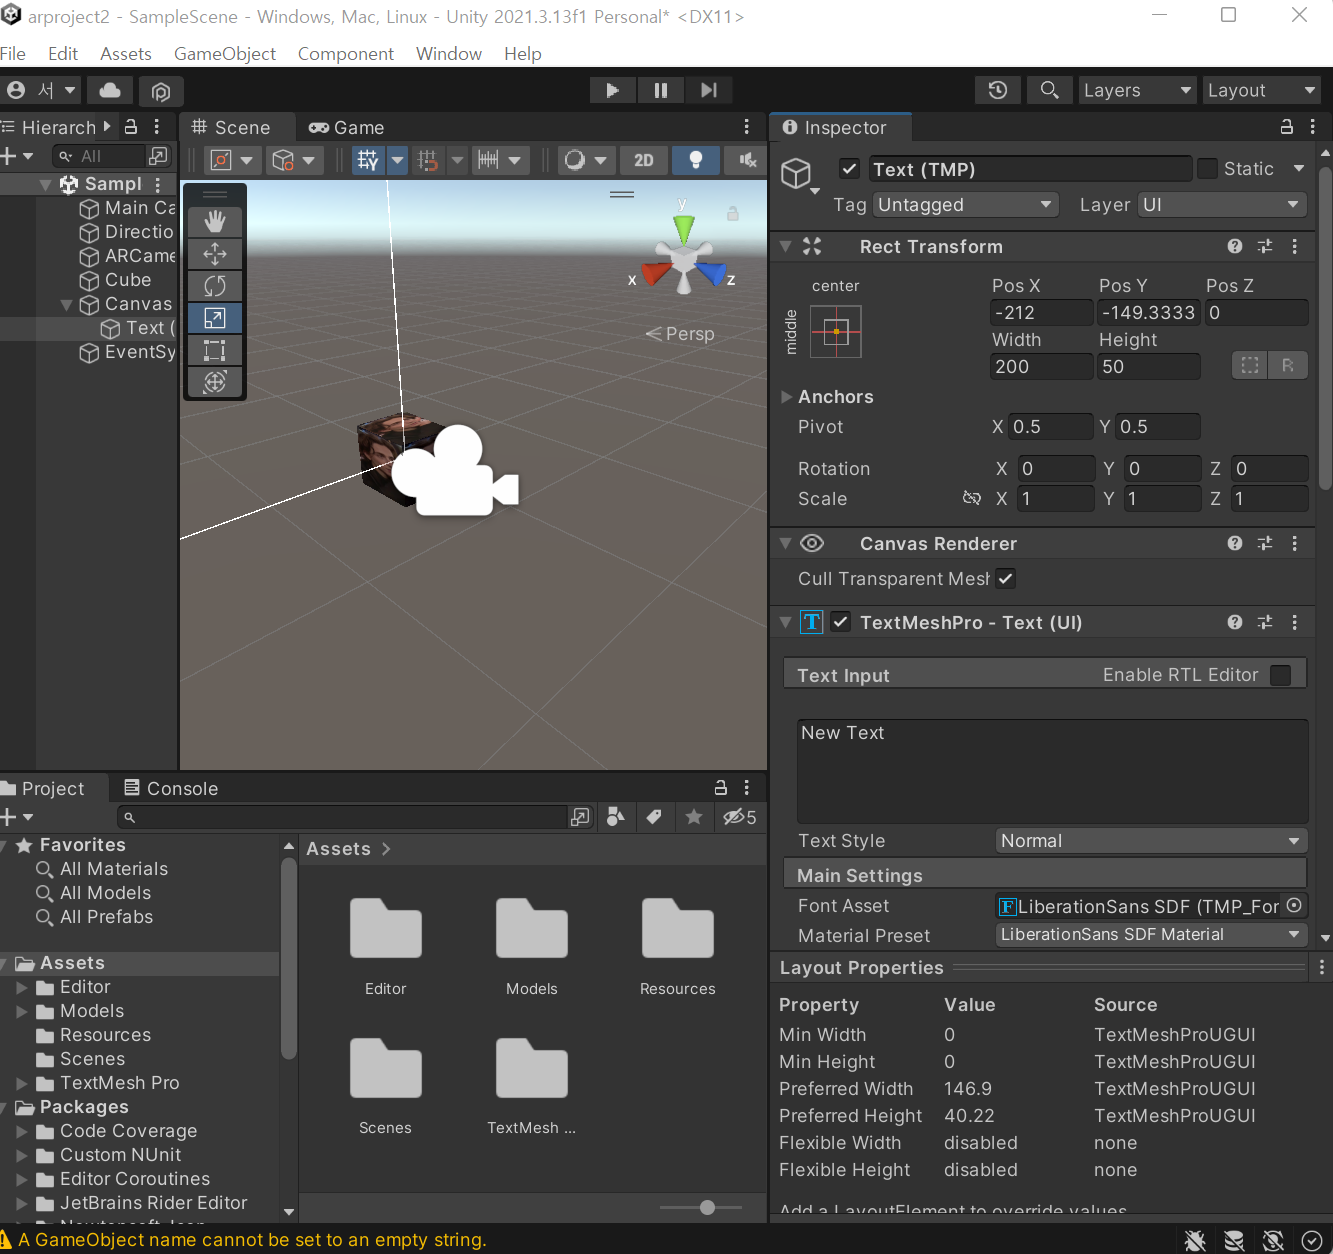This screenshot has height=1254, width=1333.
Task: Toggle hidden packages visibility counter
Action: coord(740,817)
